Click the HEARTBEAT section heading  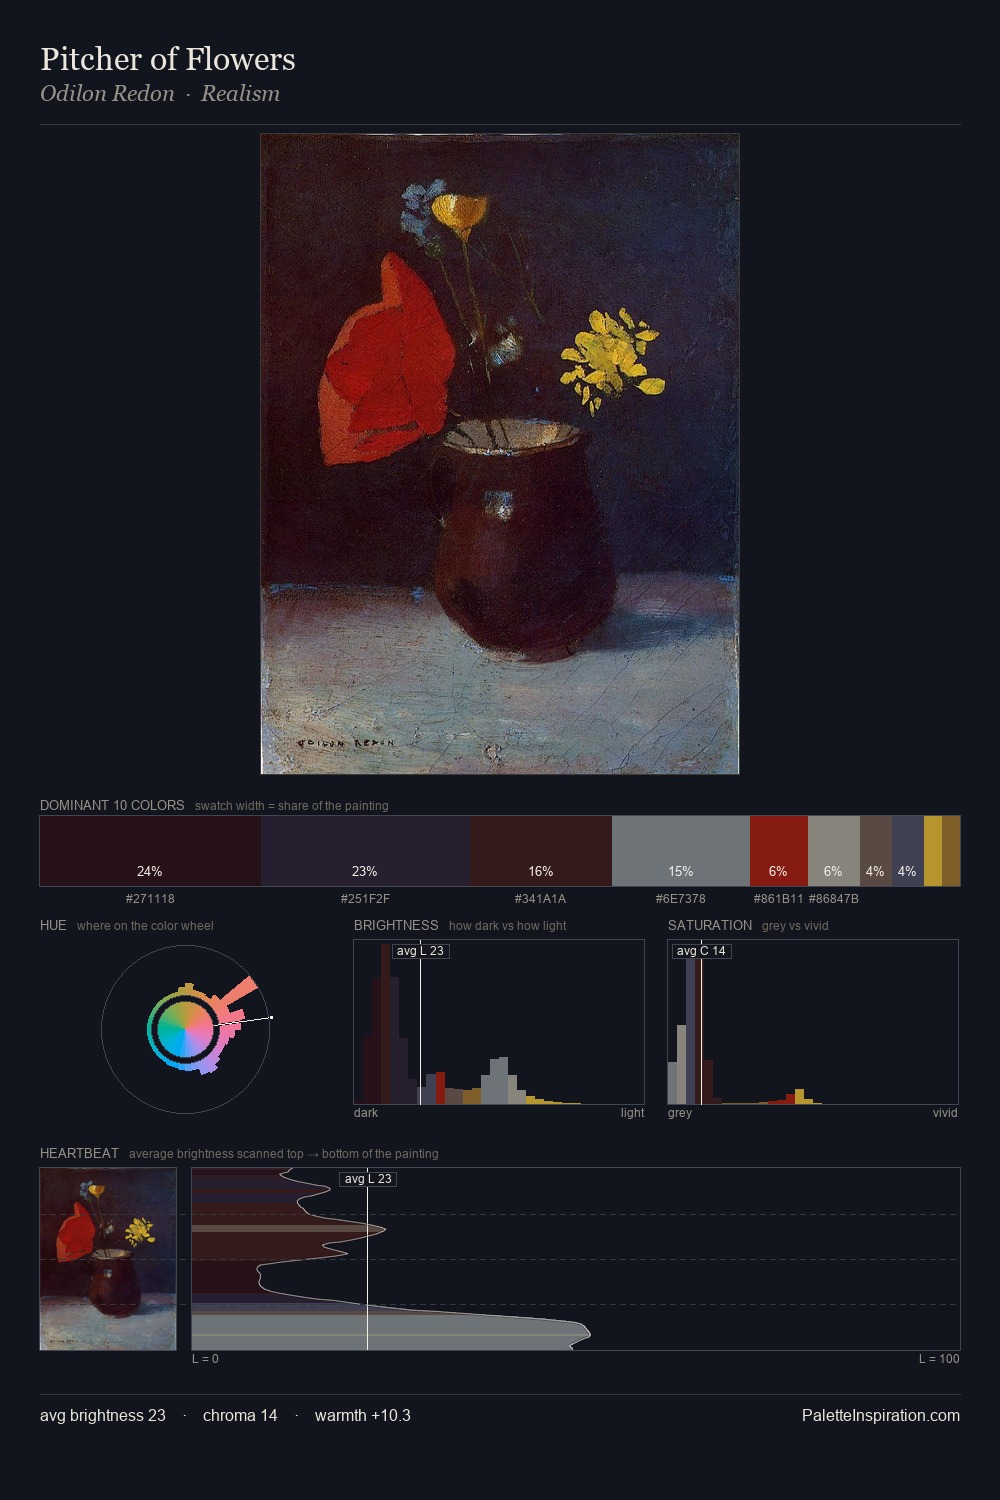(x=79, y=1153)
